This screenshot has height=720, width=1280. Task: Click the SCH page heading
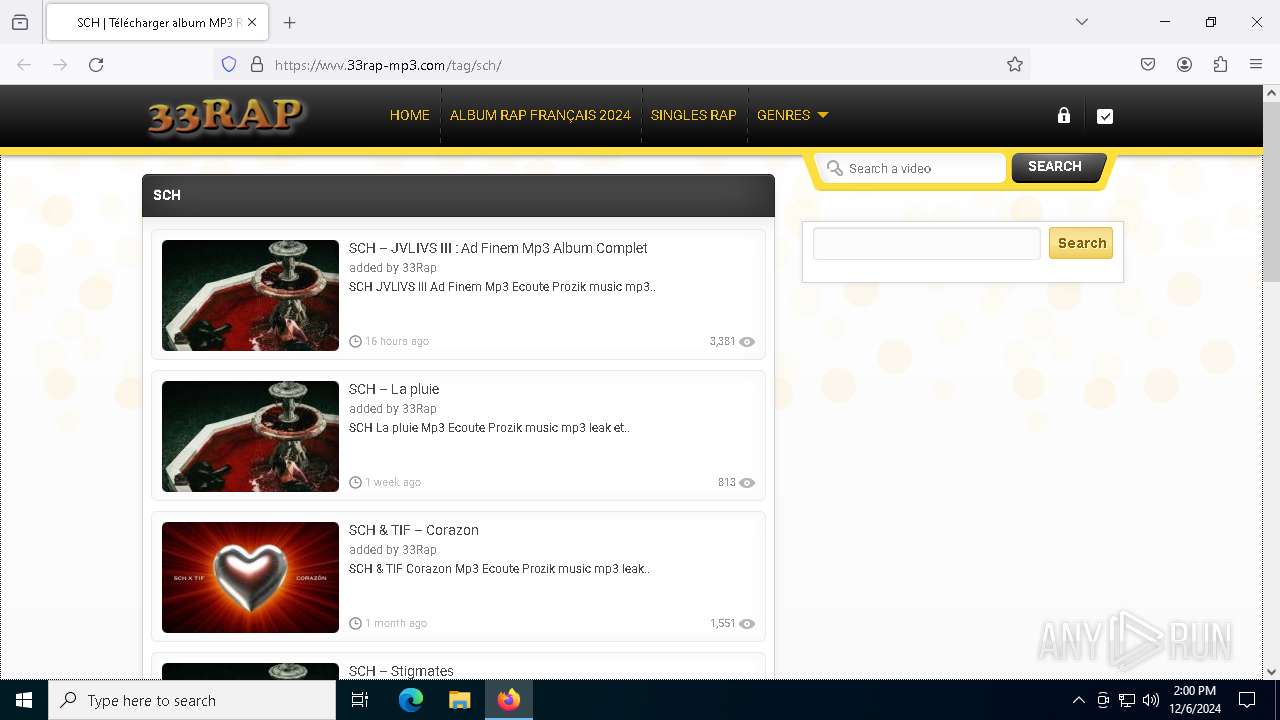click(167, 195)
